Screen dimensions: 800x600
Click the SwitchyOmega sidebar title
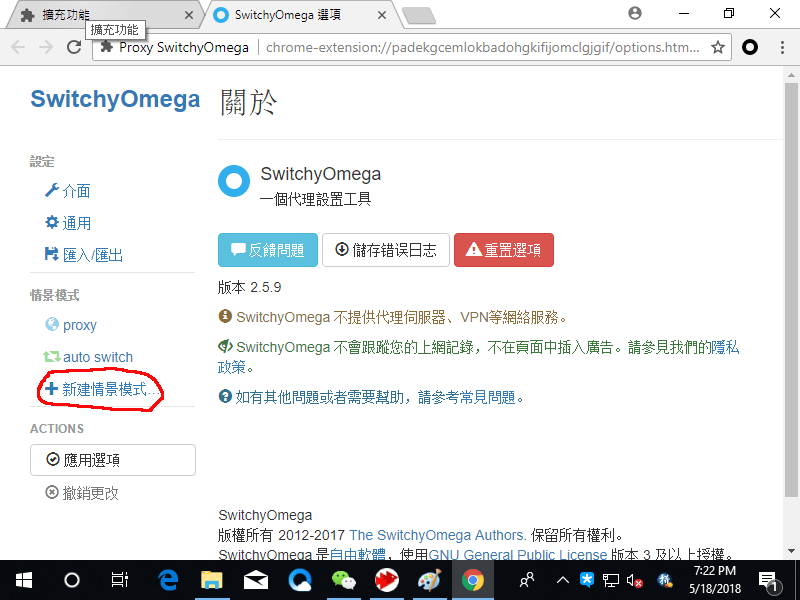point(115,99)
